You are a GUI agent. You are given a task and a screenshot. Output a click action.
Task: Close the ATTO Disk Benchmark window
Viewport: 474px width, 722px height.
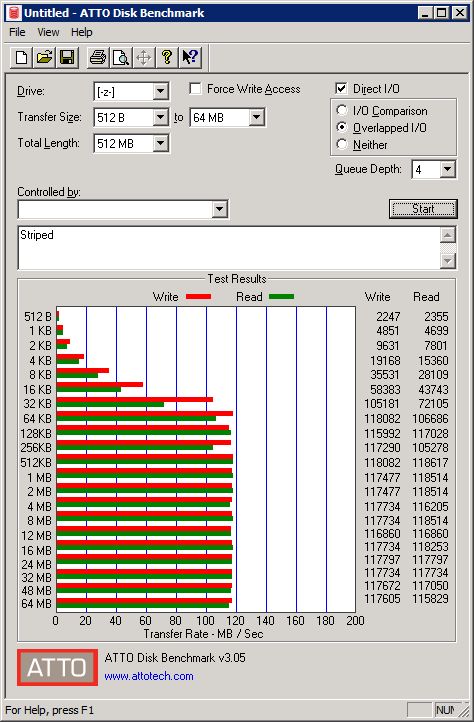(x=460, y=13)
